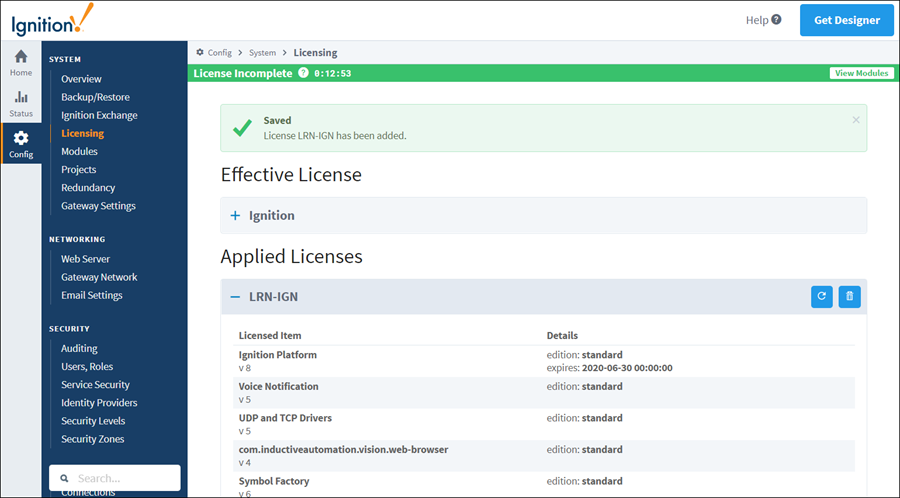The width and height of the screenshot is (900, 498).
Task: Select the Config gear icon
Action: coord(21,138)
